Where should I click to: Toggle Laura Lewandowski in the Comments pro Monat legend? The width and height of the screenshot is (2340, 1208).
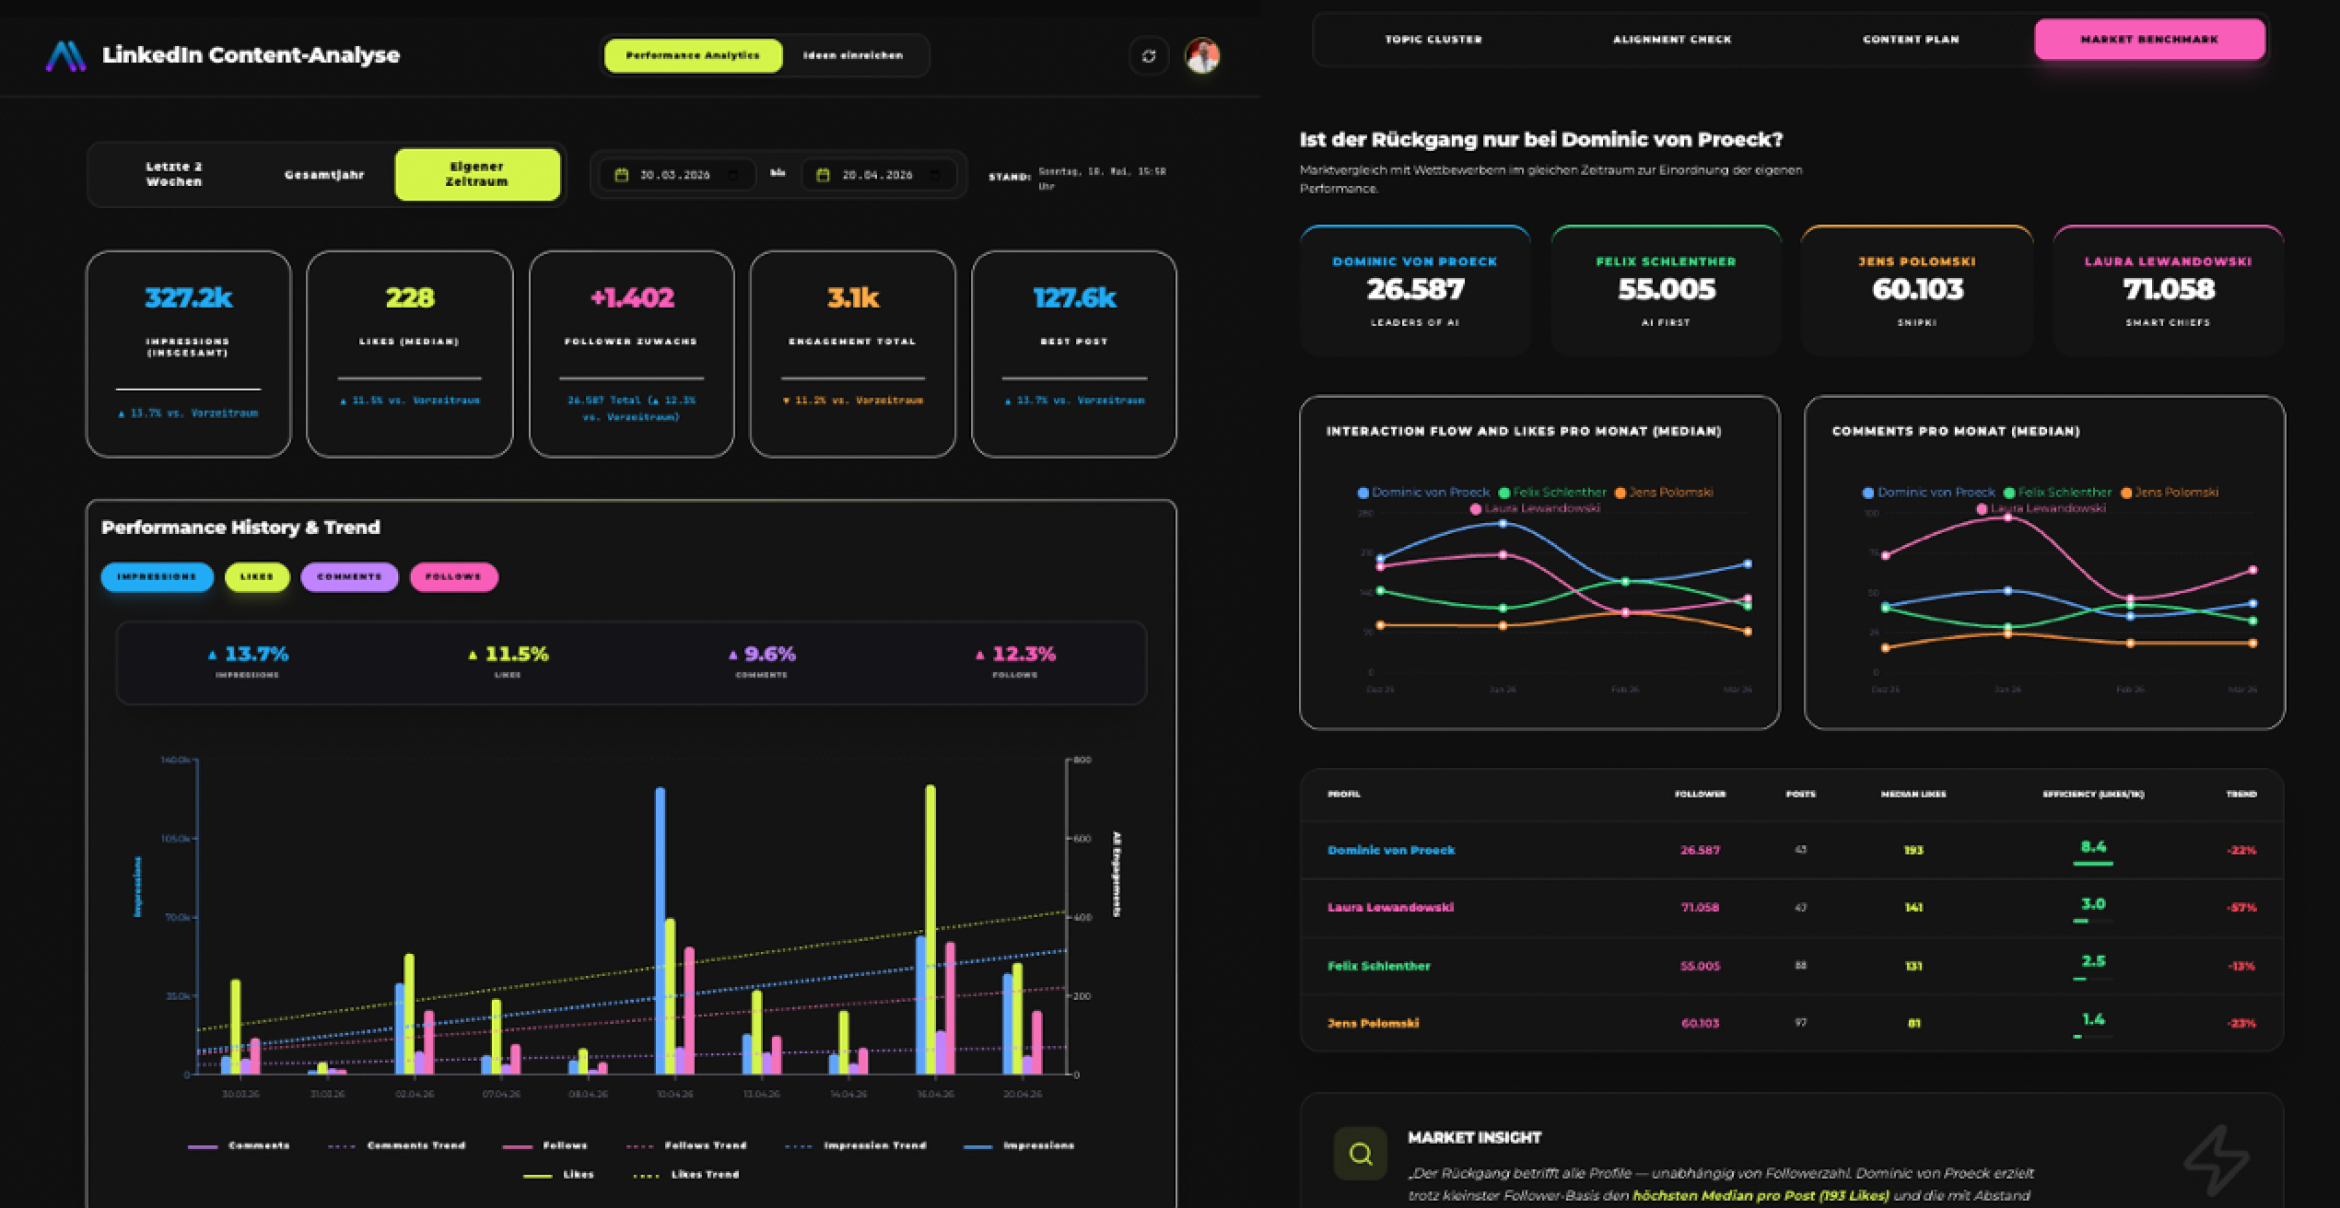coord(2040,509)
